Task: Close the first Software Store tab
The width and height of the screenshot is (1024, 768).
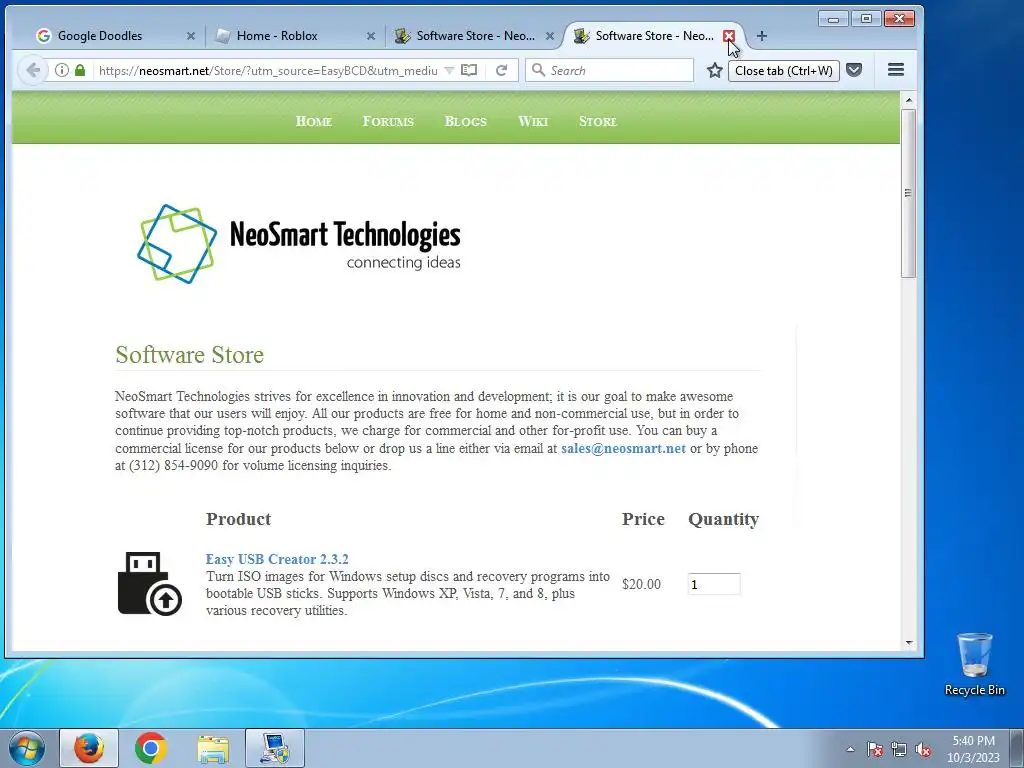Action: tap(550, 36)
